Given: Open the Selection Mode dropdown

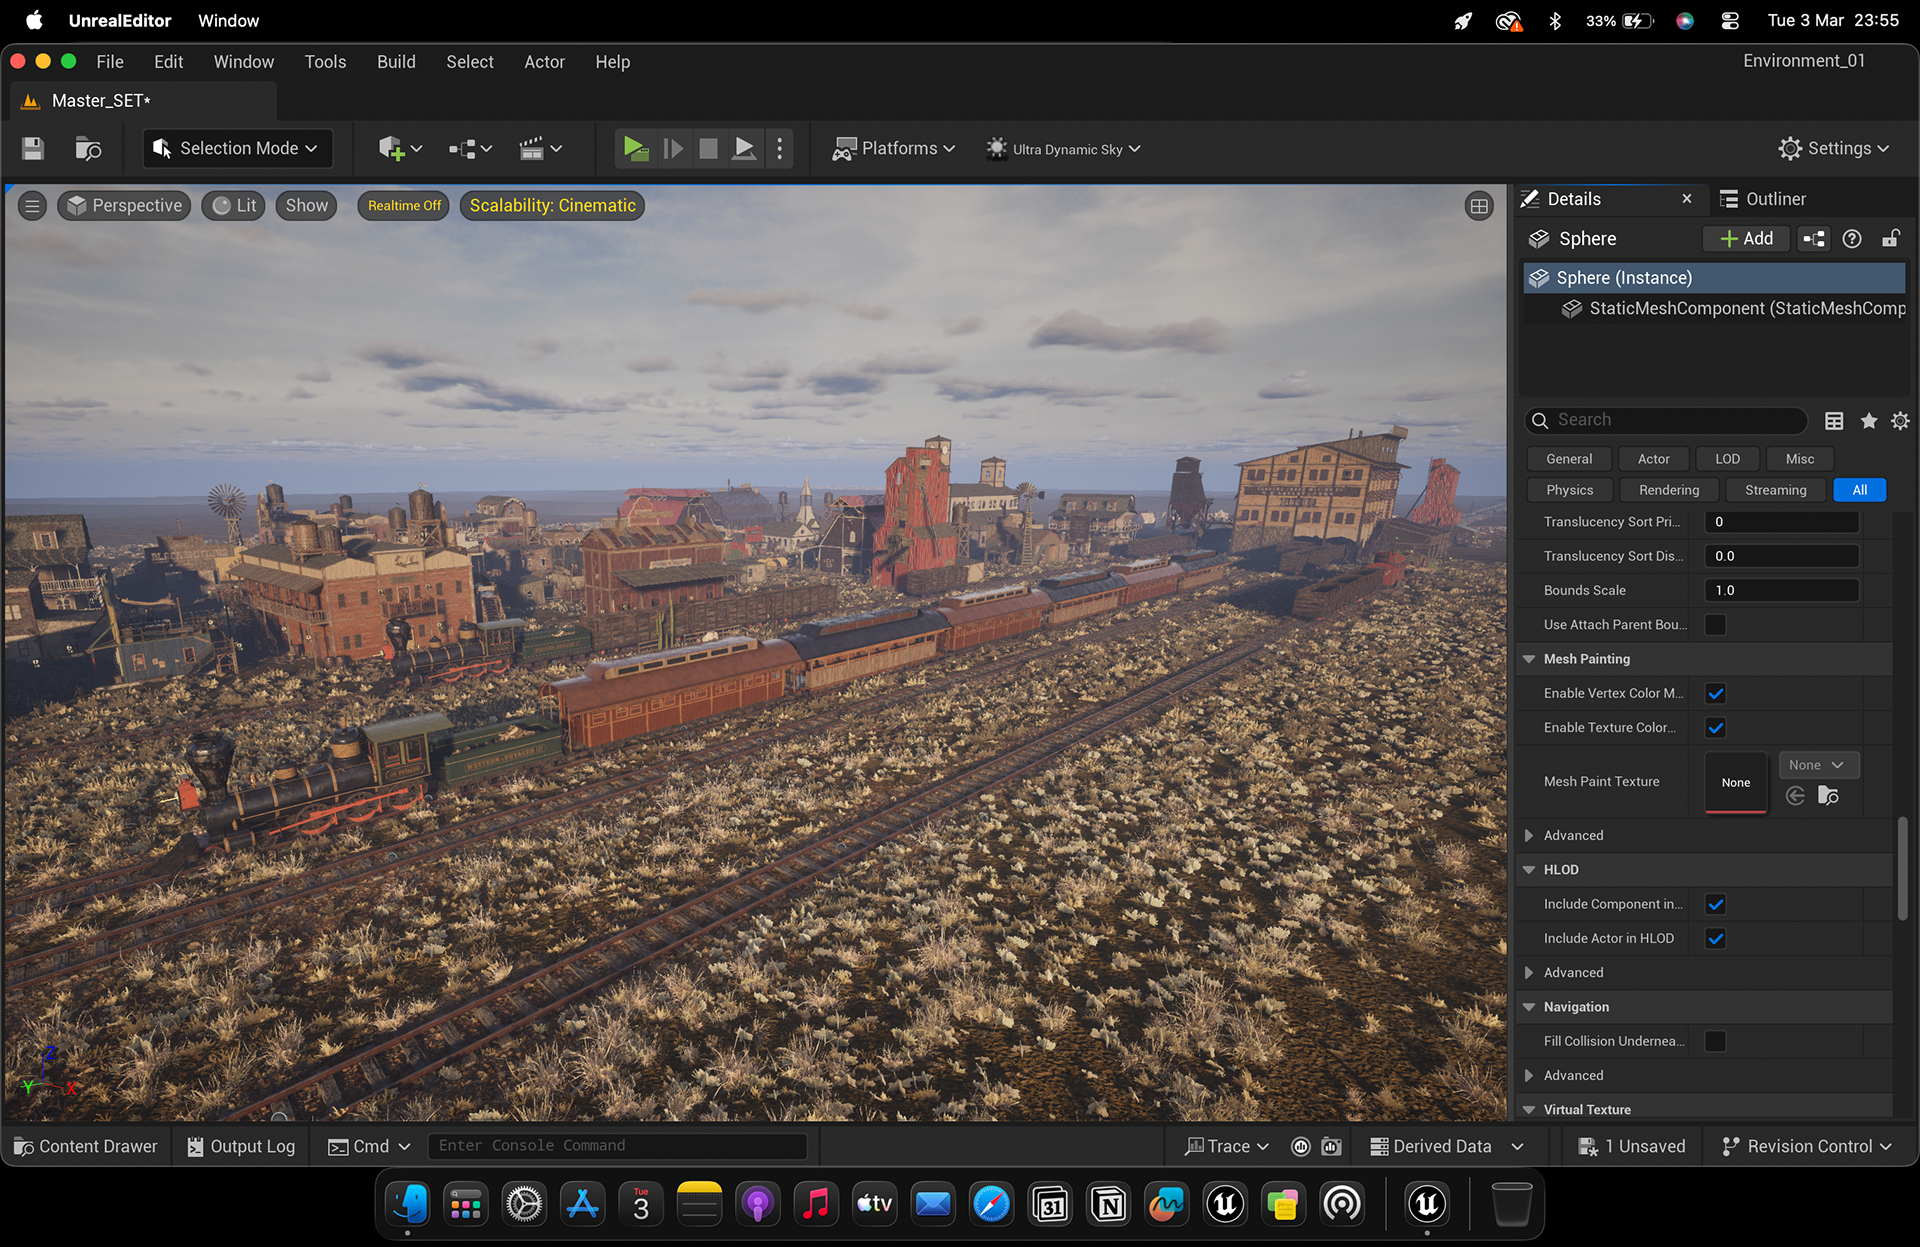Looking at the screenshot, I should (238, 149).
